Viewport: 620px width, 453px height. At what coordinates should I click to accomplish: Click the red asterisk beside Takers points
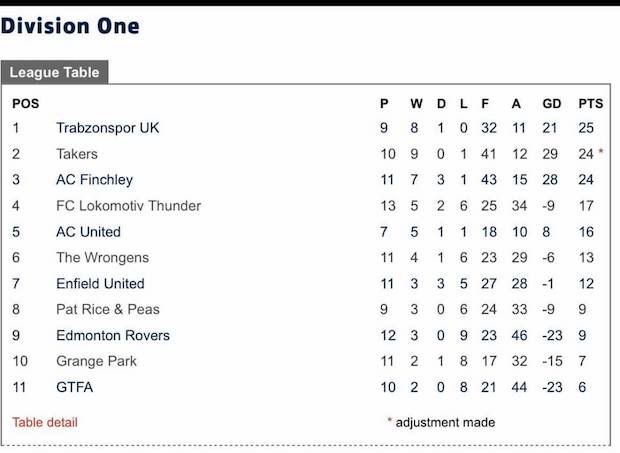[x=601, y=152]
